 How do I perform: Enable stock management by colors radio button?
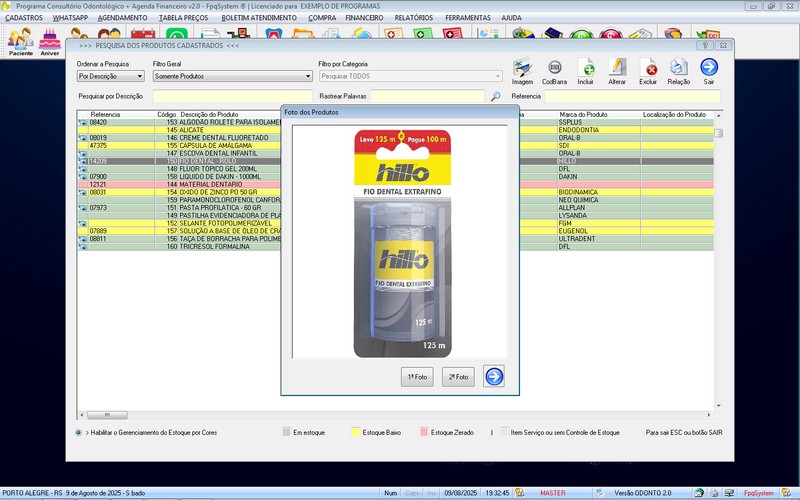point(79,432)
